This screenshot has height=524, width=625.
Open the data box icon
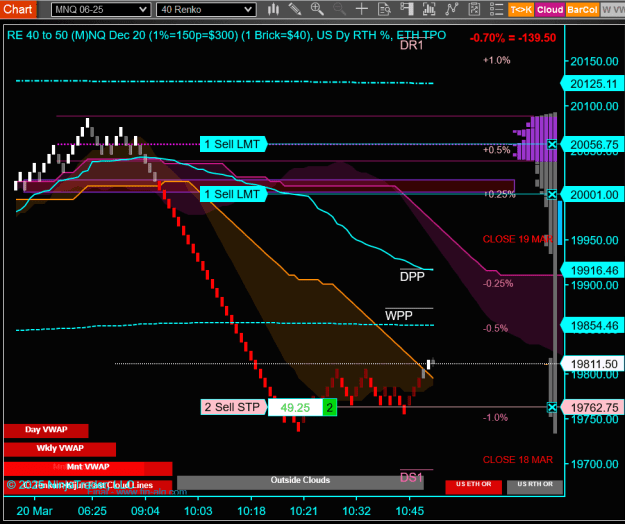(384, 9)
